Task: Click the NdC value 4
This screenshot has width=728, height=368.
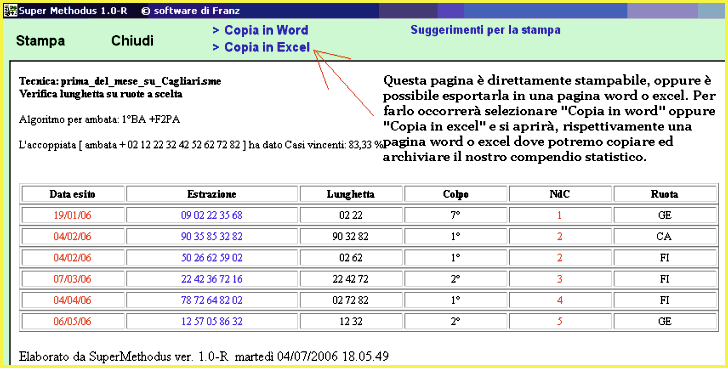Action: click(x=560, y=300)
